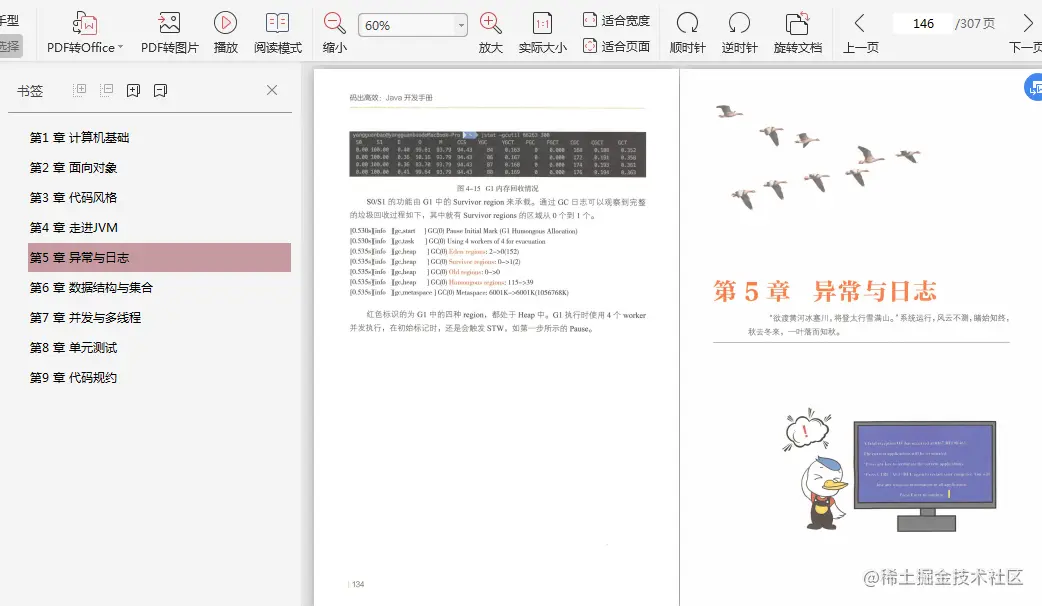Click the terminal screenshot figure in page

click(497, 154)
